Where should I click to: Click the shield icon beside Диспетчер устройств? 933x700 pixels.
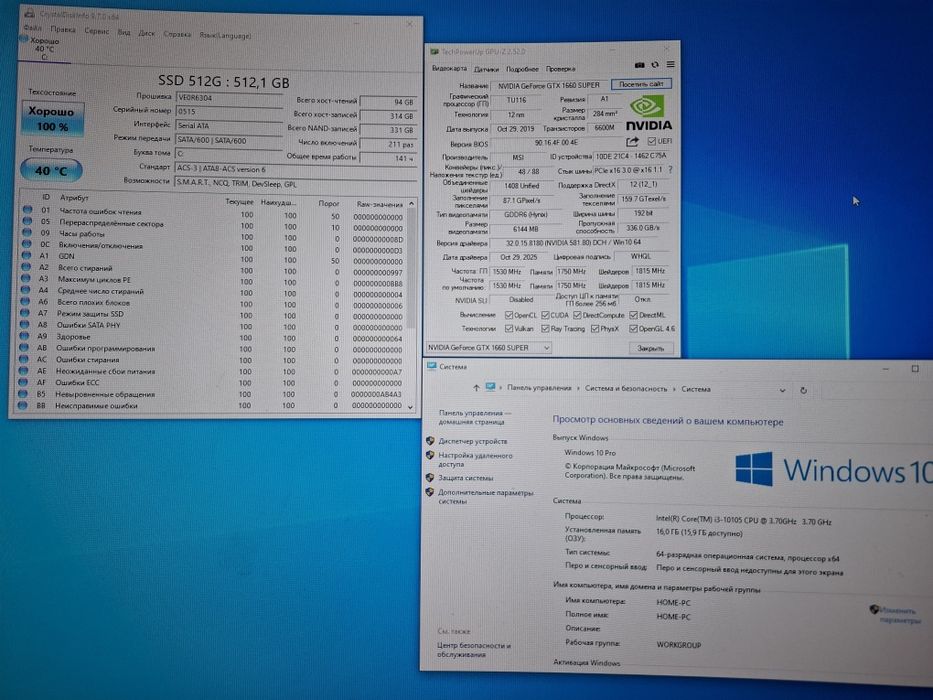(x=430, y=441)
